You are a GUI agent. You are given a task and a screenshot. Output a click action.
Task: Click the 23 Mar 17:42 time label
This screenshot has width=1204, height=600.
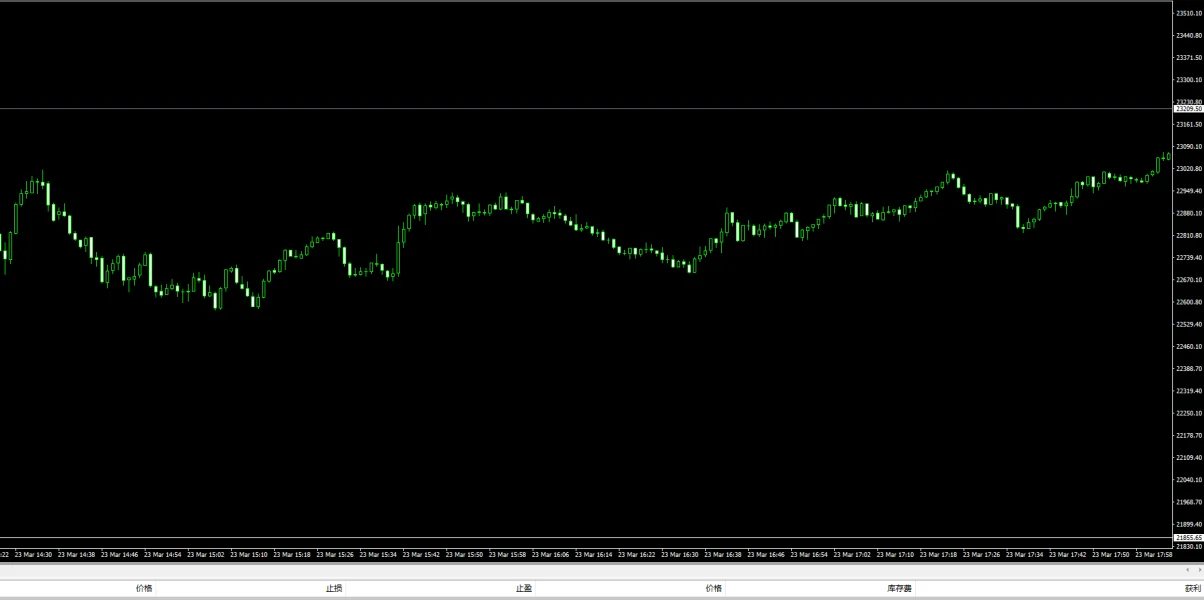pos(1067,554)
